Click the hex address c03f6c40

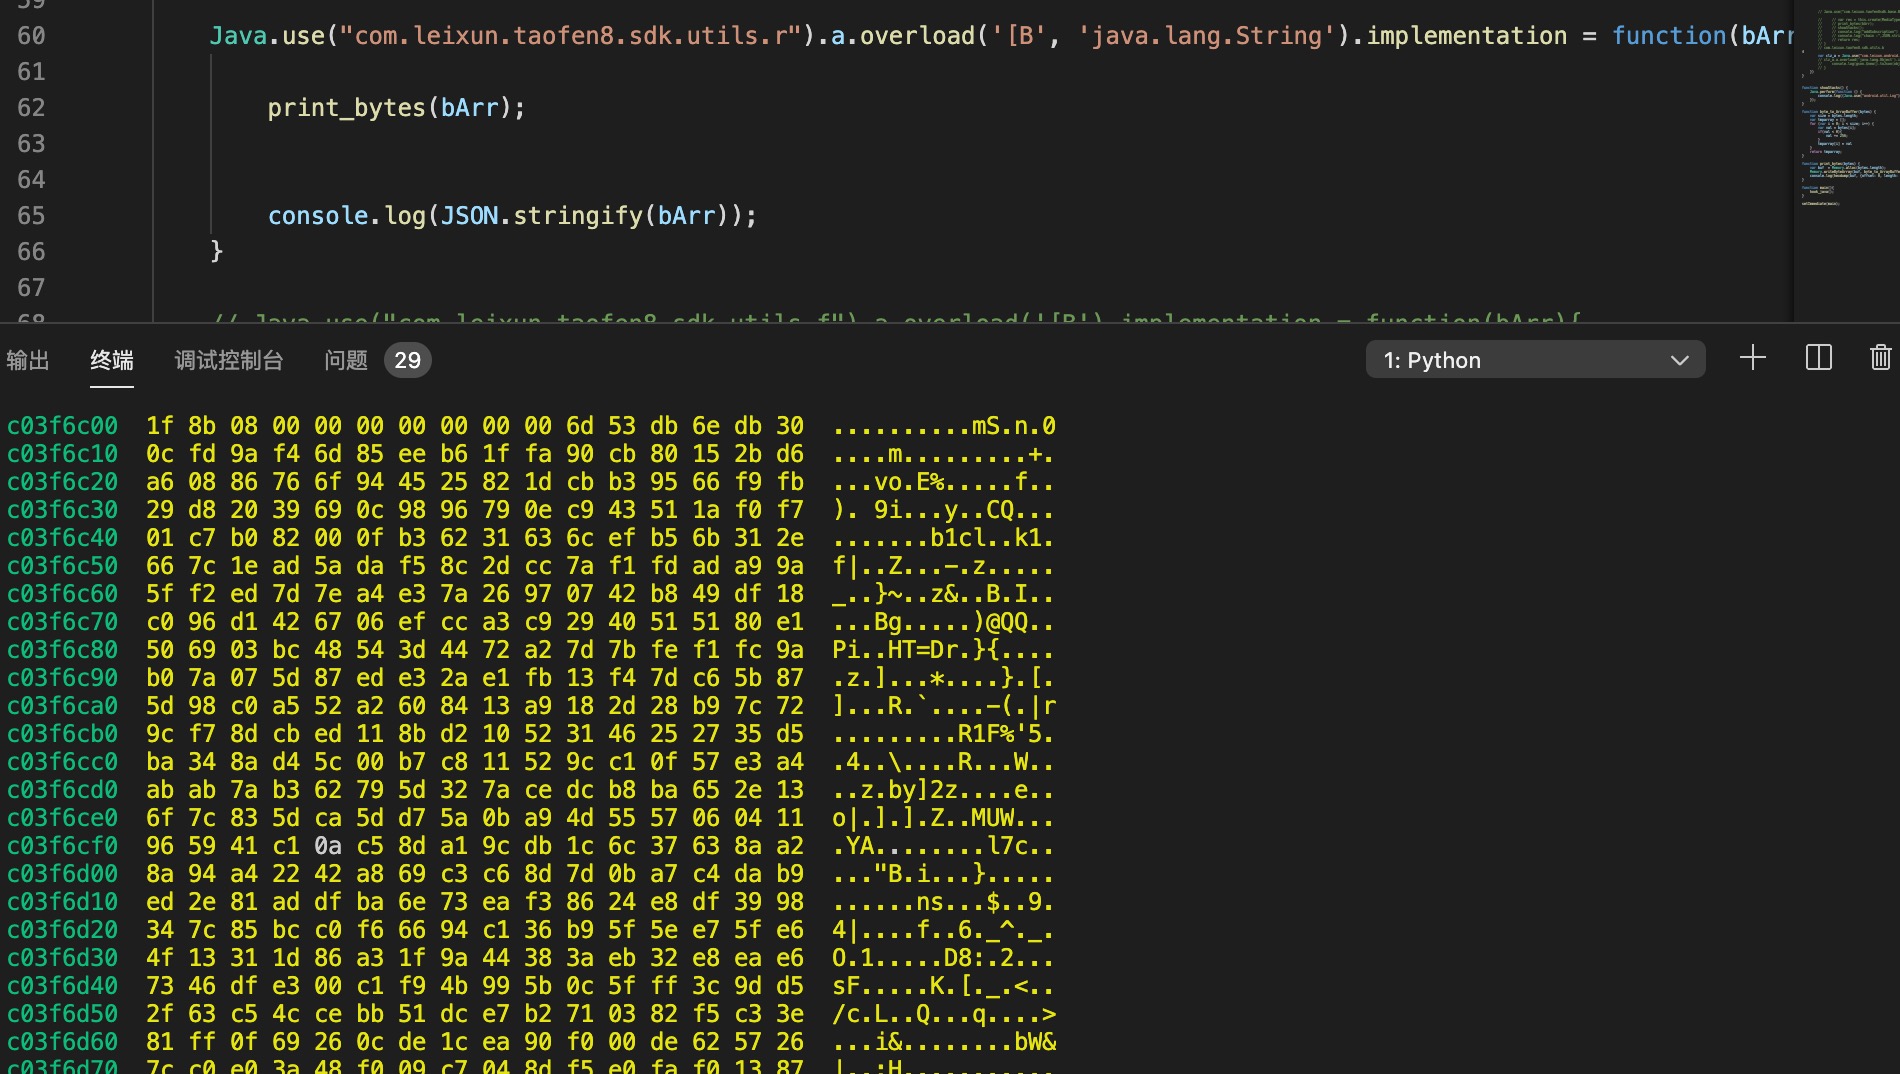[62, 538]
